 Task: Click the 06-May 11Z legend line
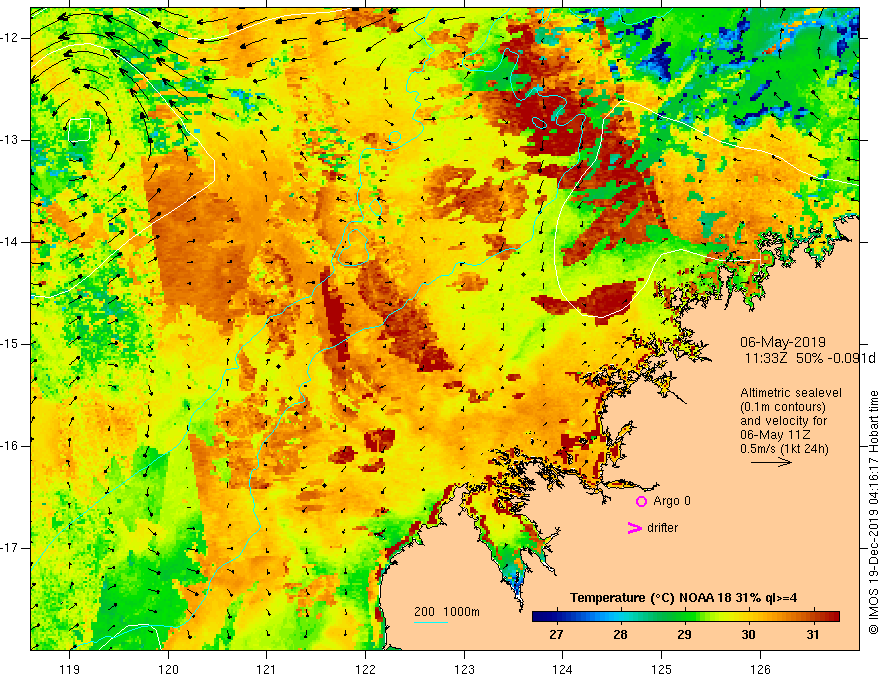[x=775, y=435]
